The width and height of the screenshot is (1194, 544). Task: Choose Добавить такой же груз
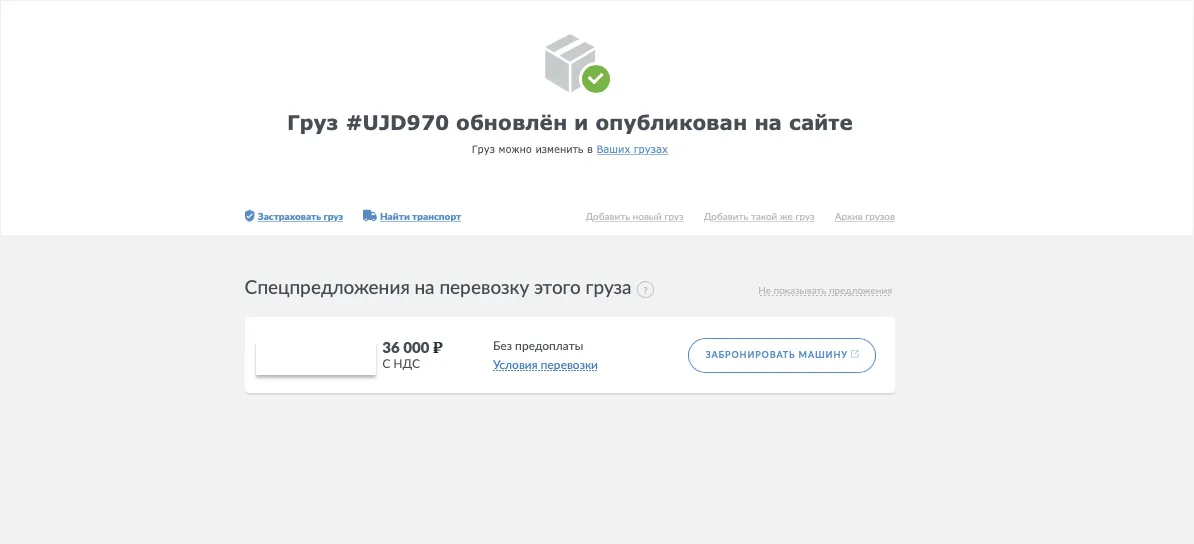click(x=759, y=217)
